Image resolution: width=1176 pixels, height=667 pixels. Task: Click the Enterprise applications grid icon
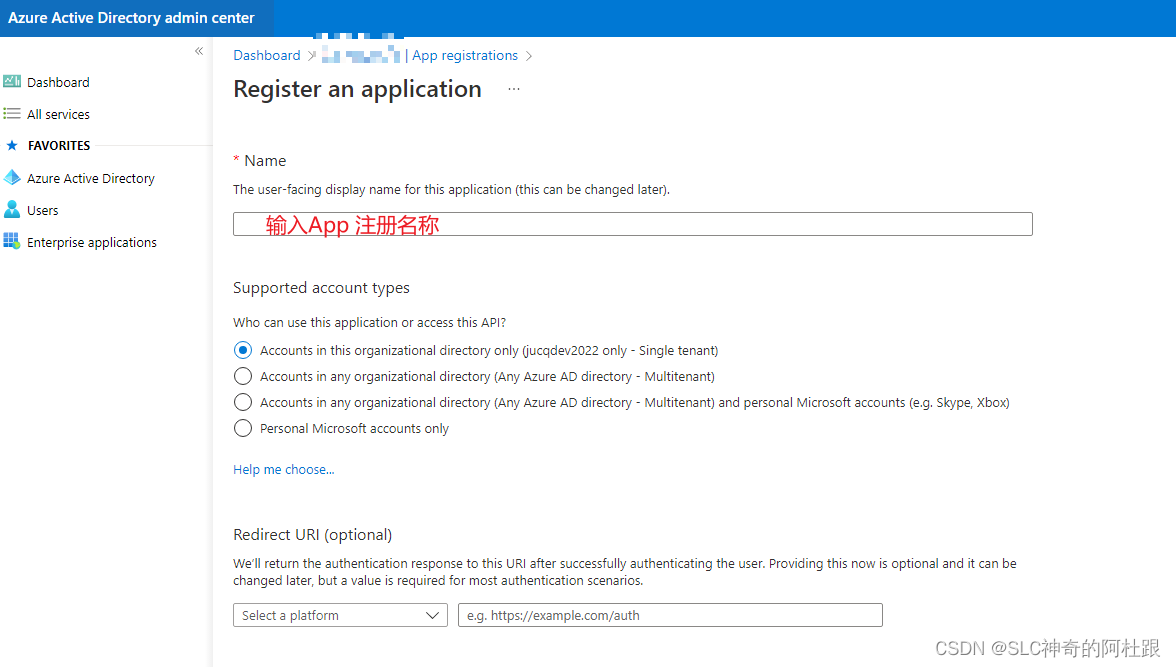click(12, 242)
